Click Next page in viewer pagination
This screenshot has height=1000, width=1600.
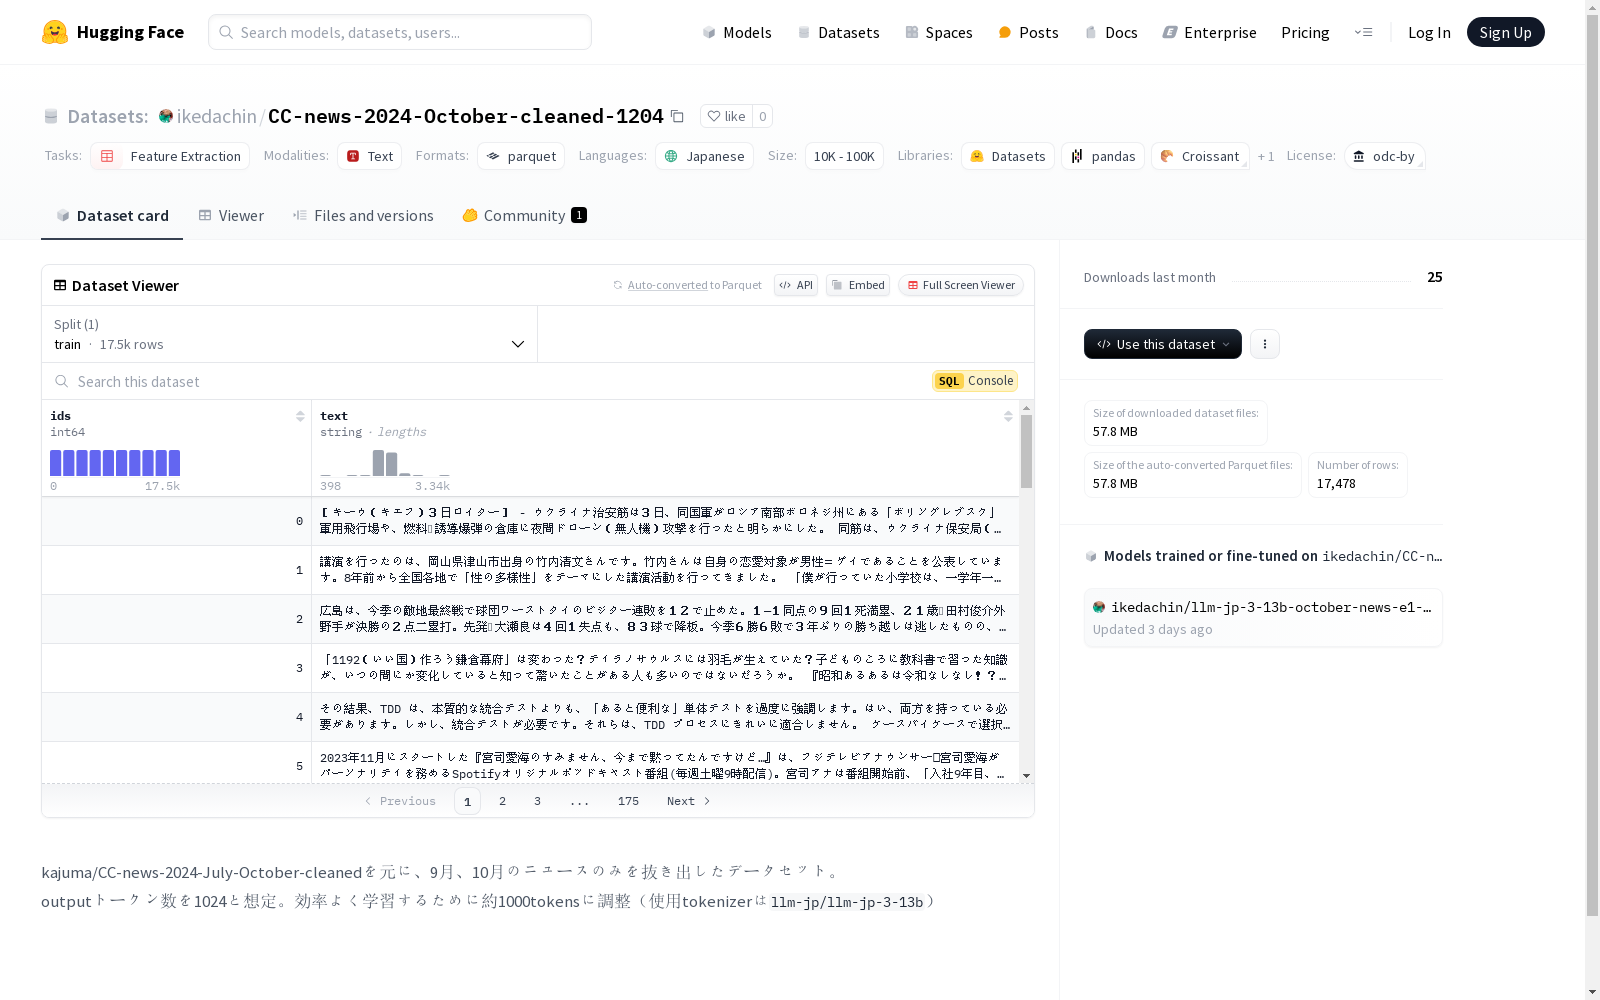coord(689,801)
